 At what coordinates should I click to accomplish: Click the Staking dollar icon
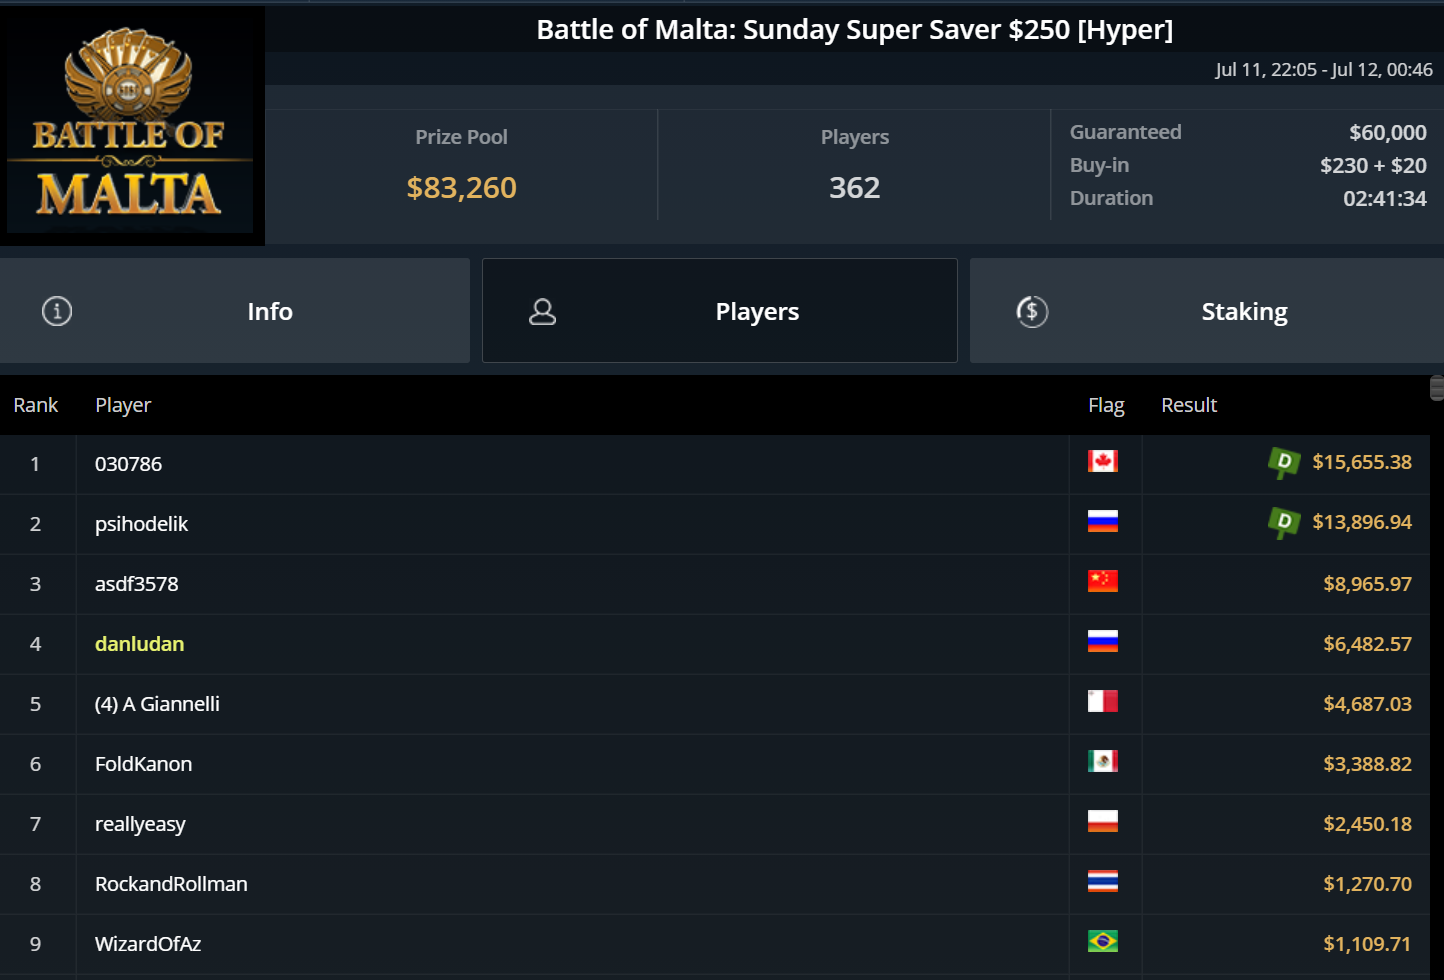tap(1032, 312)
